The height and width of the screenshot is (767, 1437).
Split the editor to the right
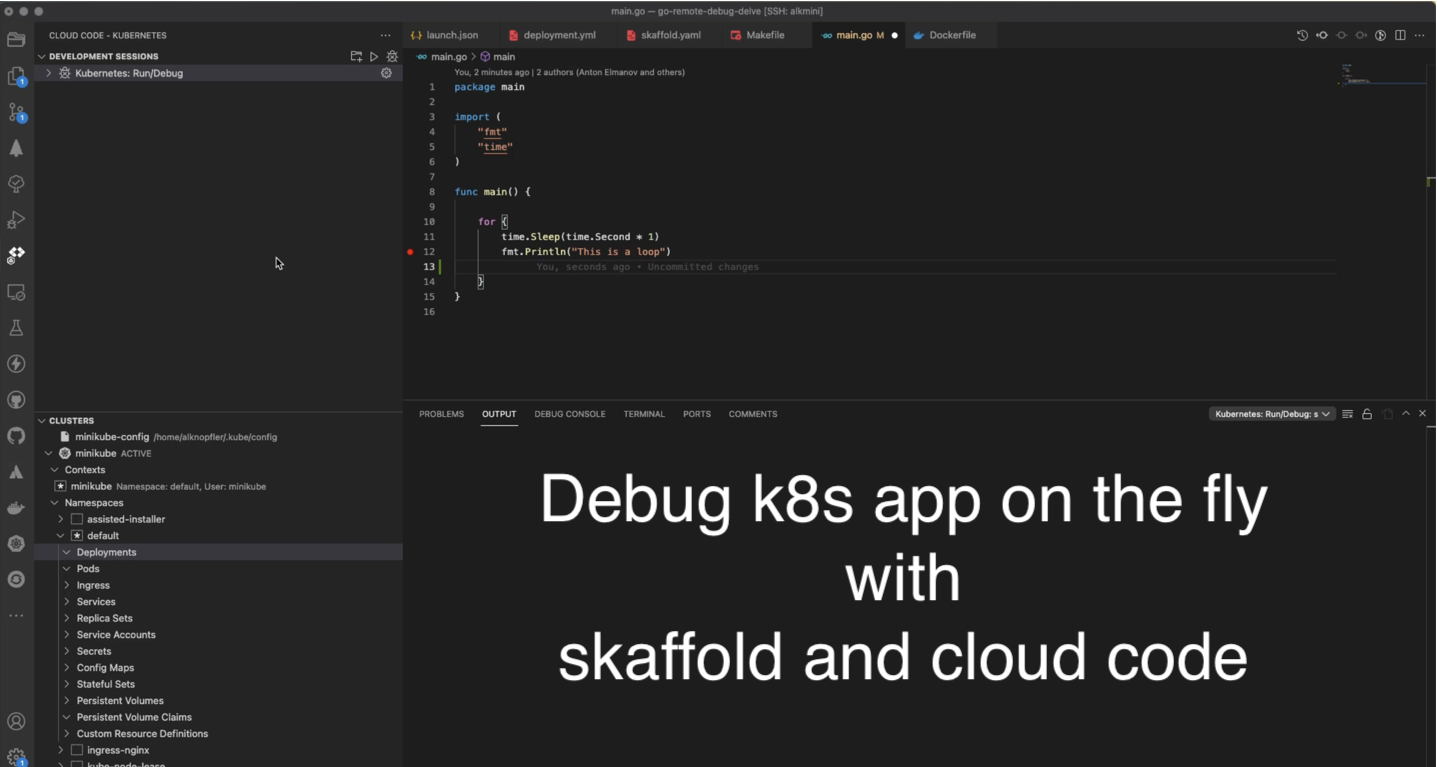(x=1400, y=35)
